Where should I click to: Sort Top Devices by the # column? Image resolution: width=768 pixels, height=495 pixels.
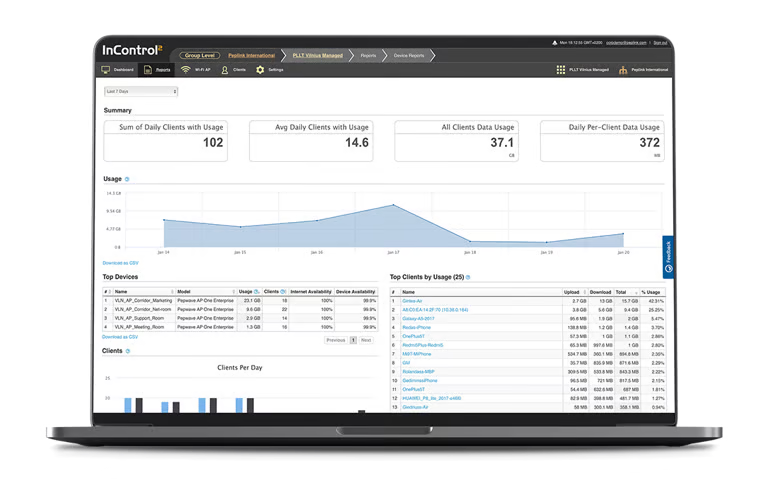pyautogui.click(x=107, y=291)
